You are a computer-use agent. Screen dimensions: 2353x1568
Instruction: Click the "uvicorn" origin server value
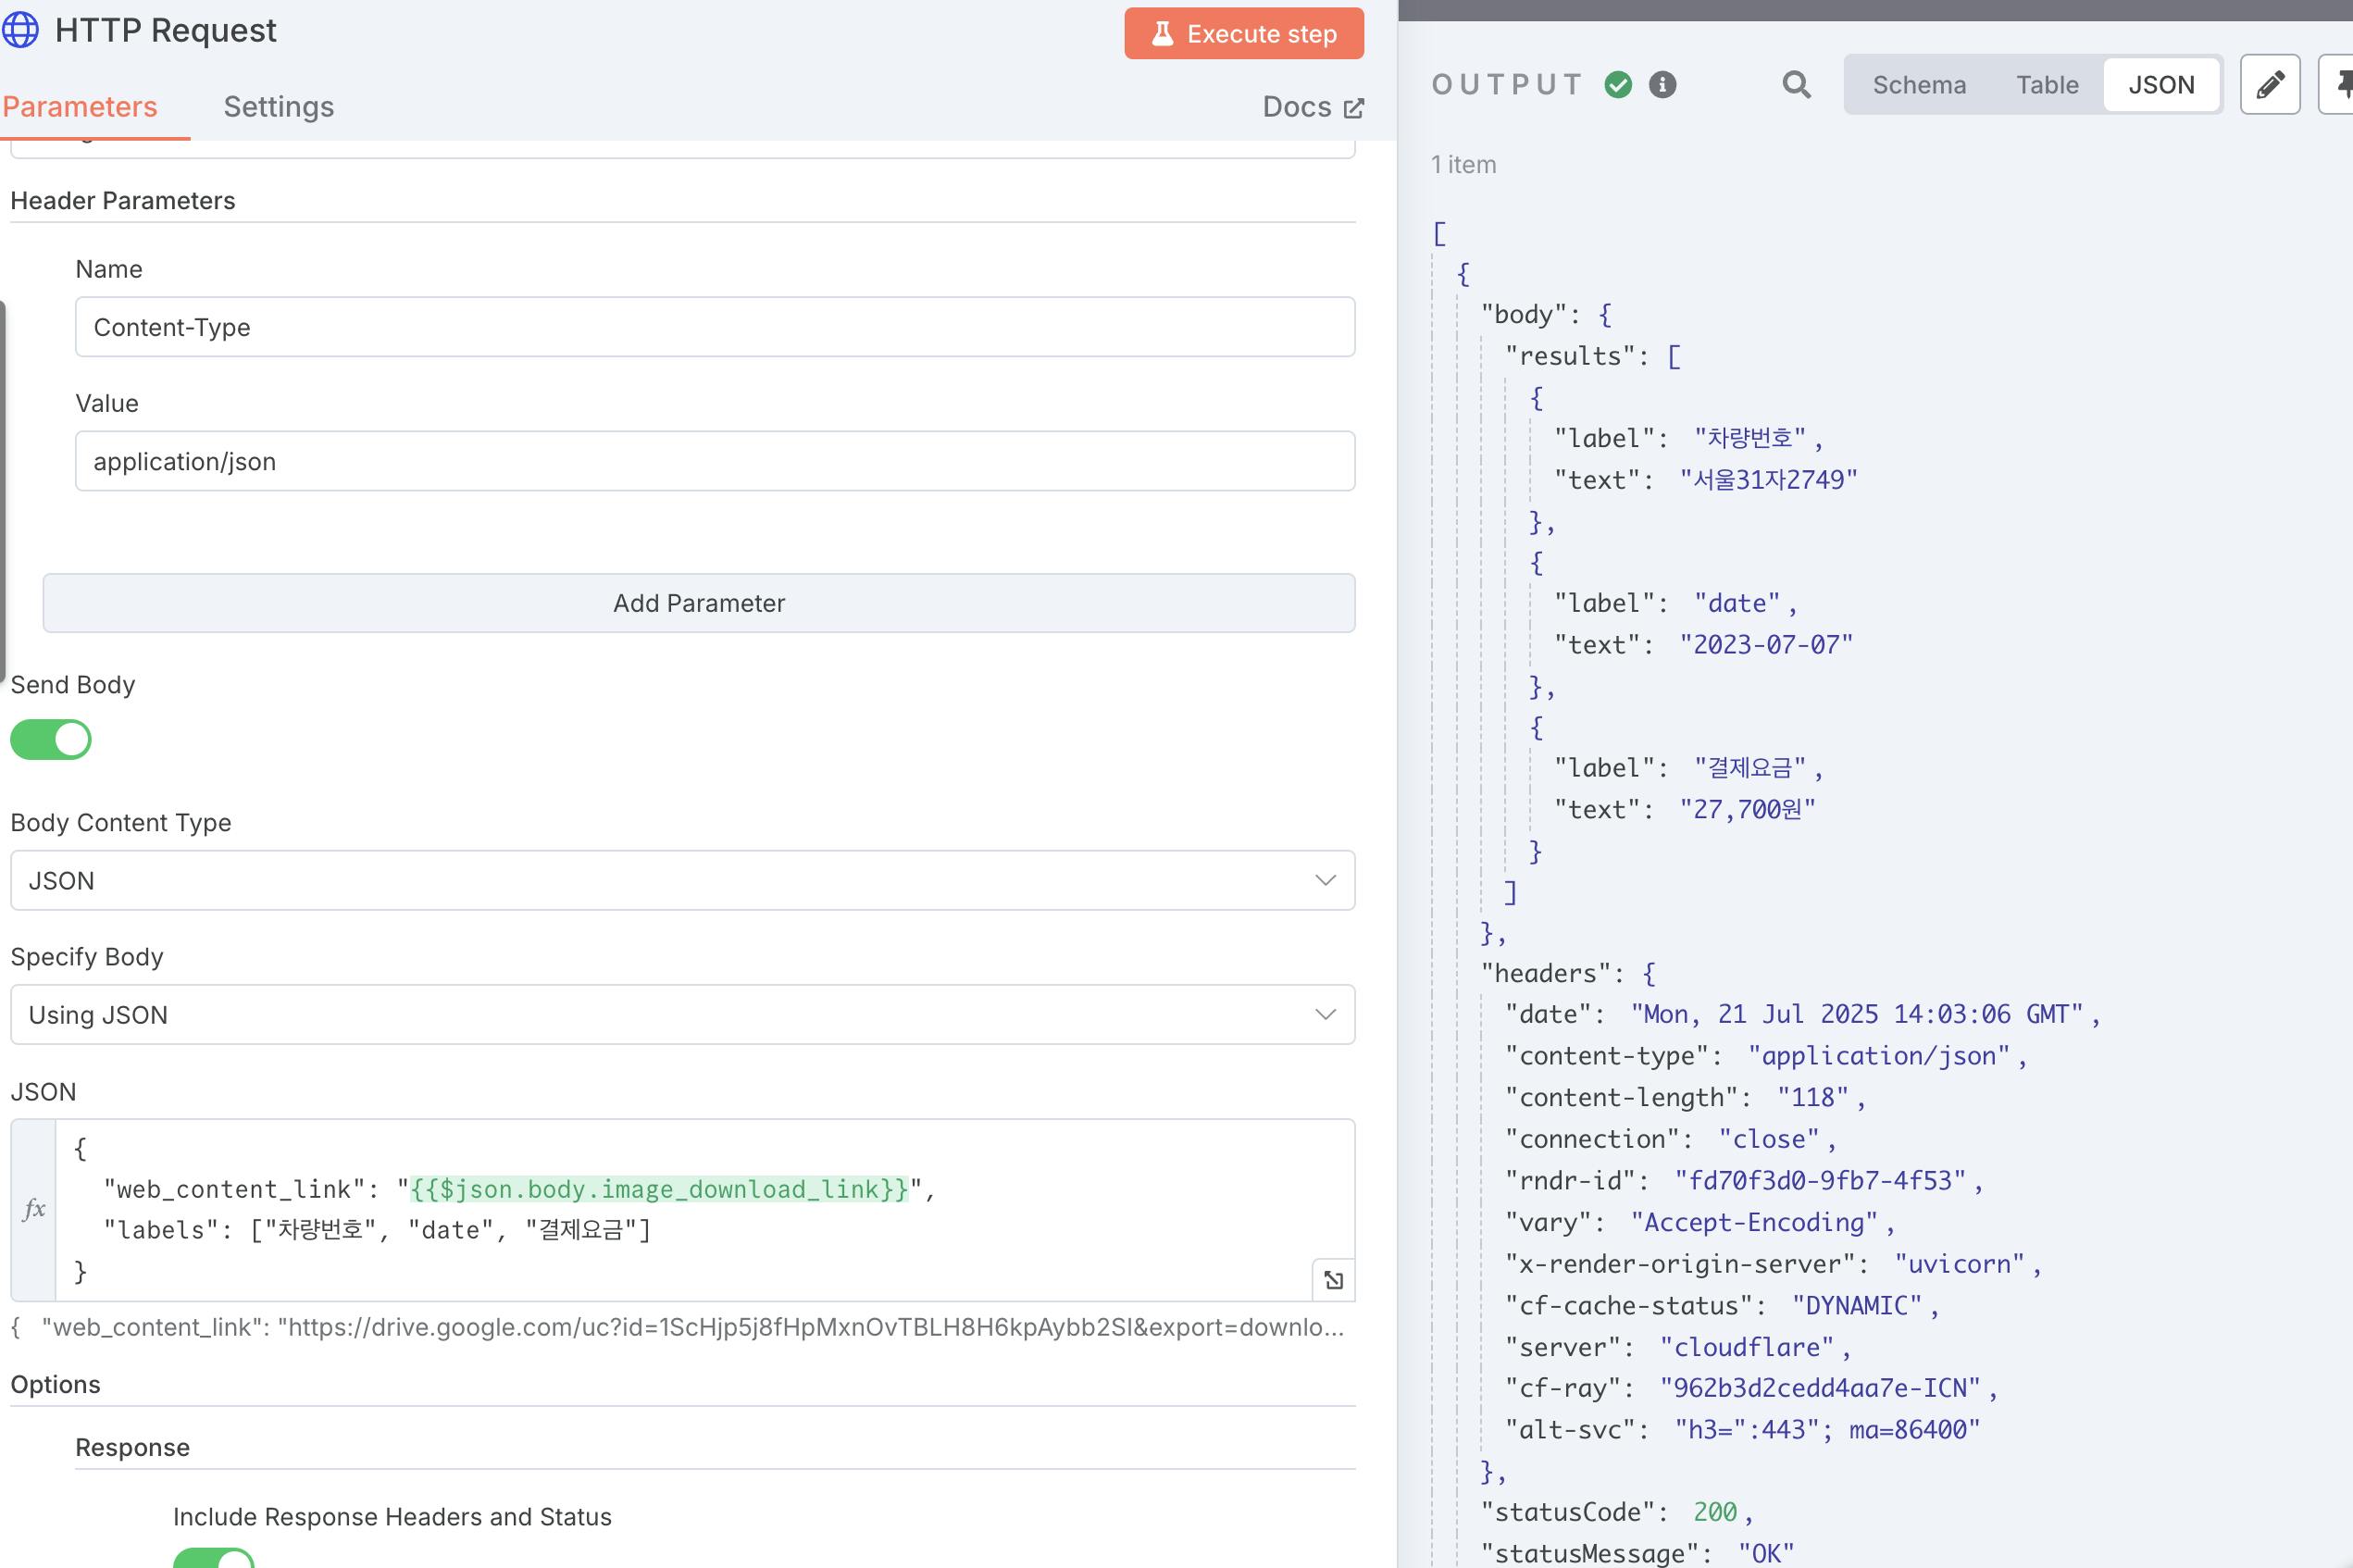coord(1959,1264)
